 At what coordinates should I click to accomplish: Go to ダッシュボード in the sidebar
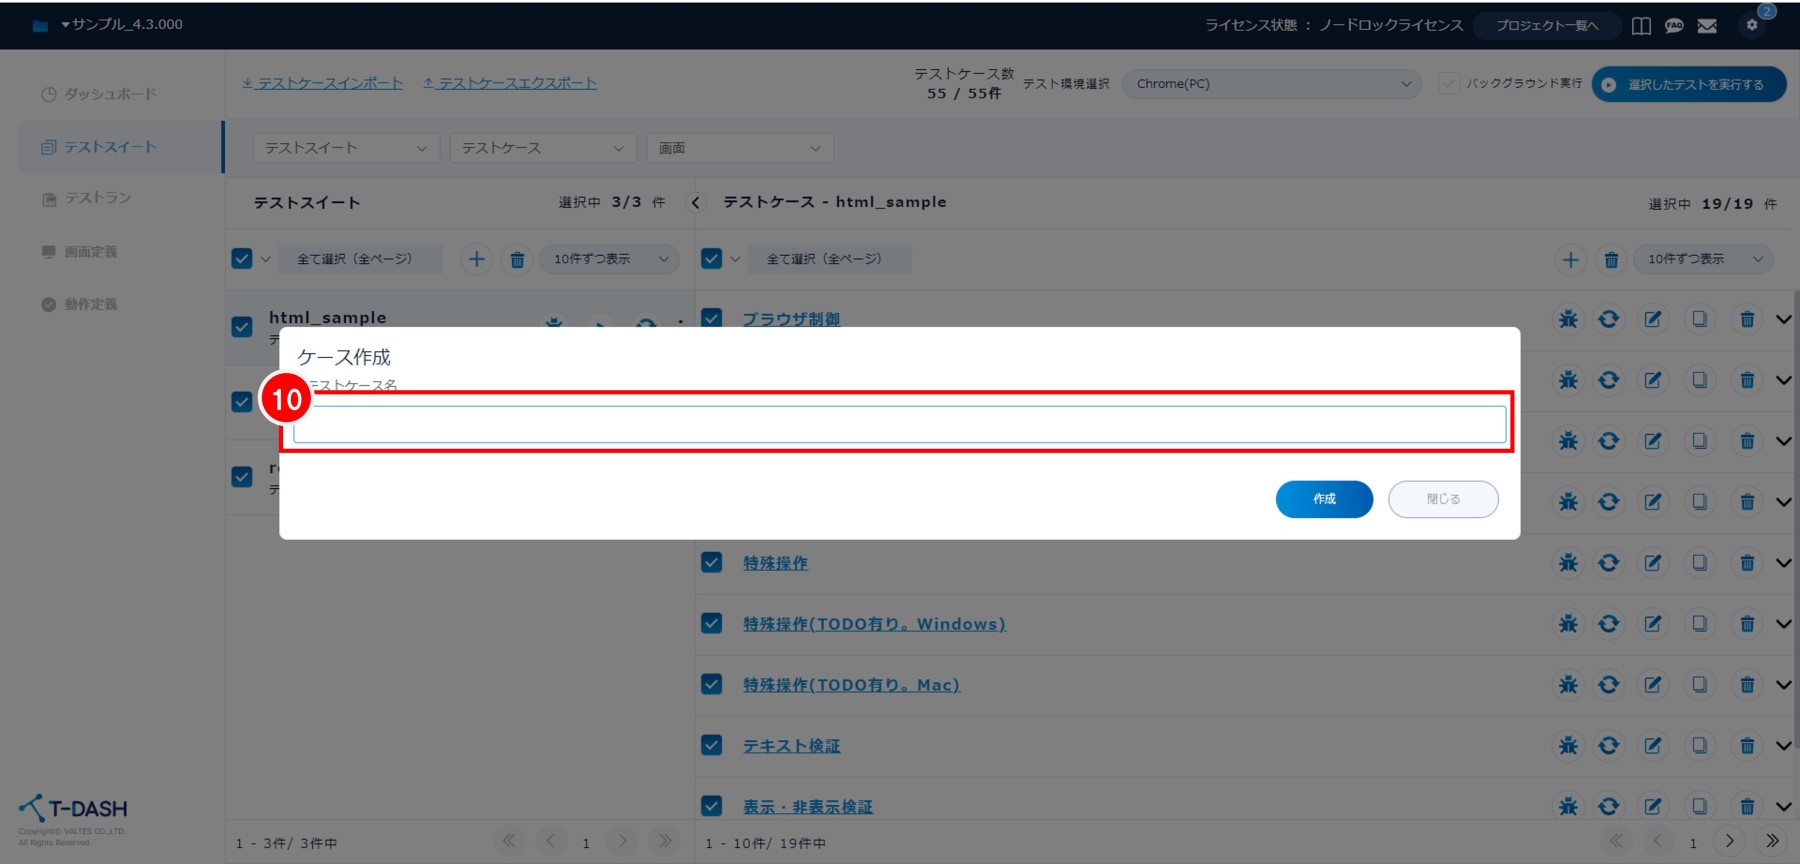tap(110, 94)
